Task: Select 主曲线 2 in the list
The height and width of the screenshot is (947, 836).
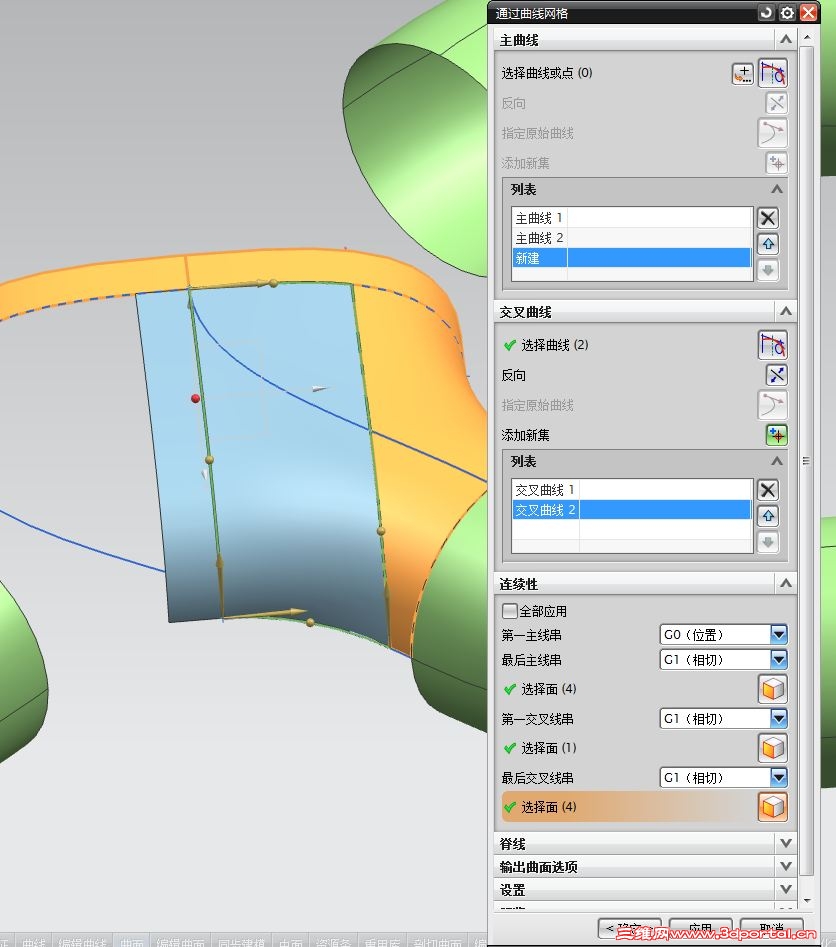Action: 631,238
